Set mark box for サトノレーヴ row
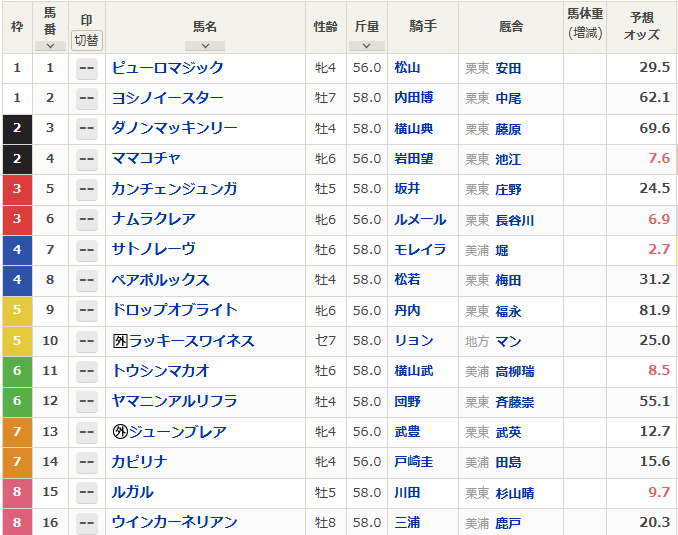The width and height of the screenshot is (678, 535). click(87, 250)
